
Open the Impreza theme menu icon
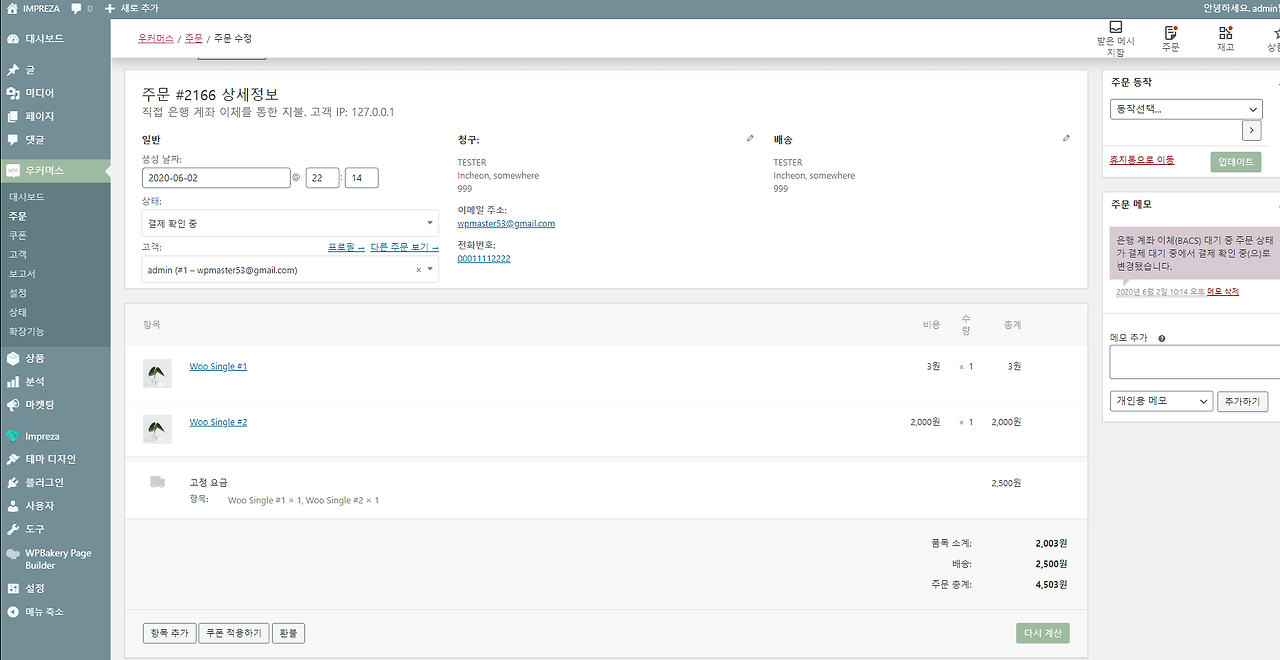coord(13,436)
